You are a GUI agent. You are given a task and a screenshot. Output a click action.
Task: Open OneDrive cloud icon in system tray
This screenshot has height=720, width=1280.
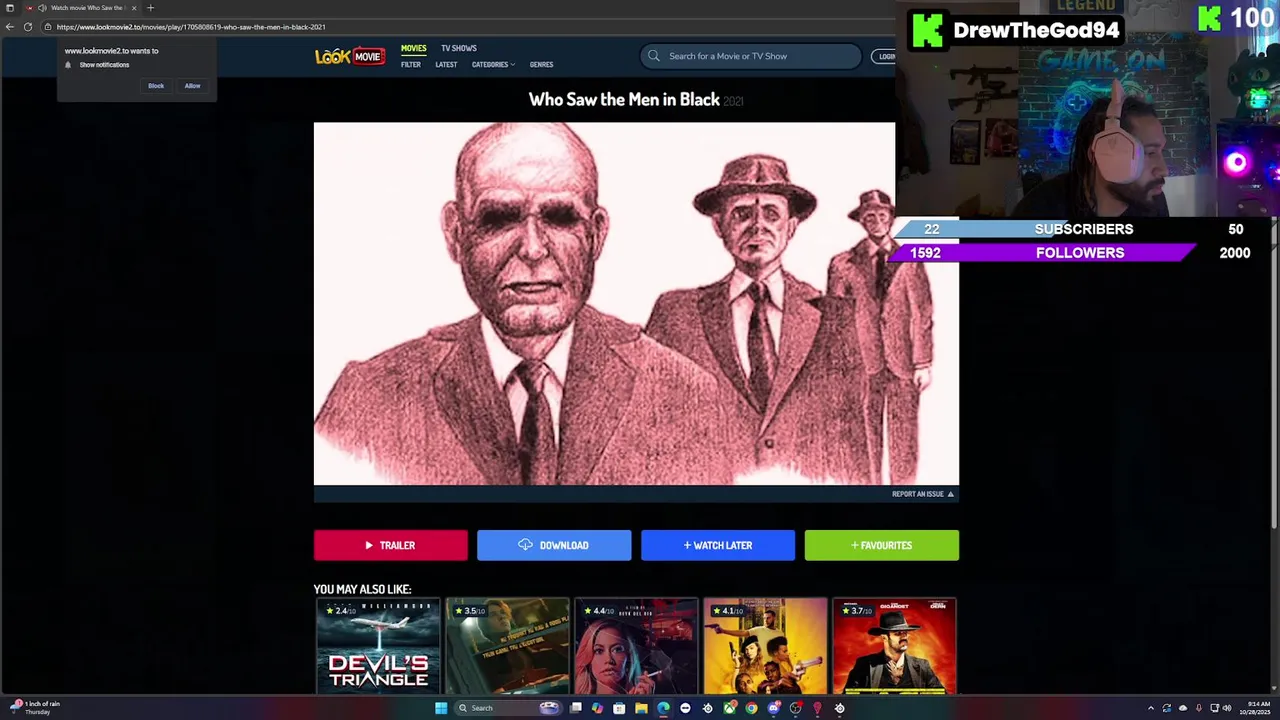tap(1183, 708)
